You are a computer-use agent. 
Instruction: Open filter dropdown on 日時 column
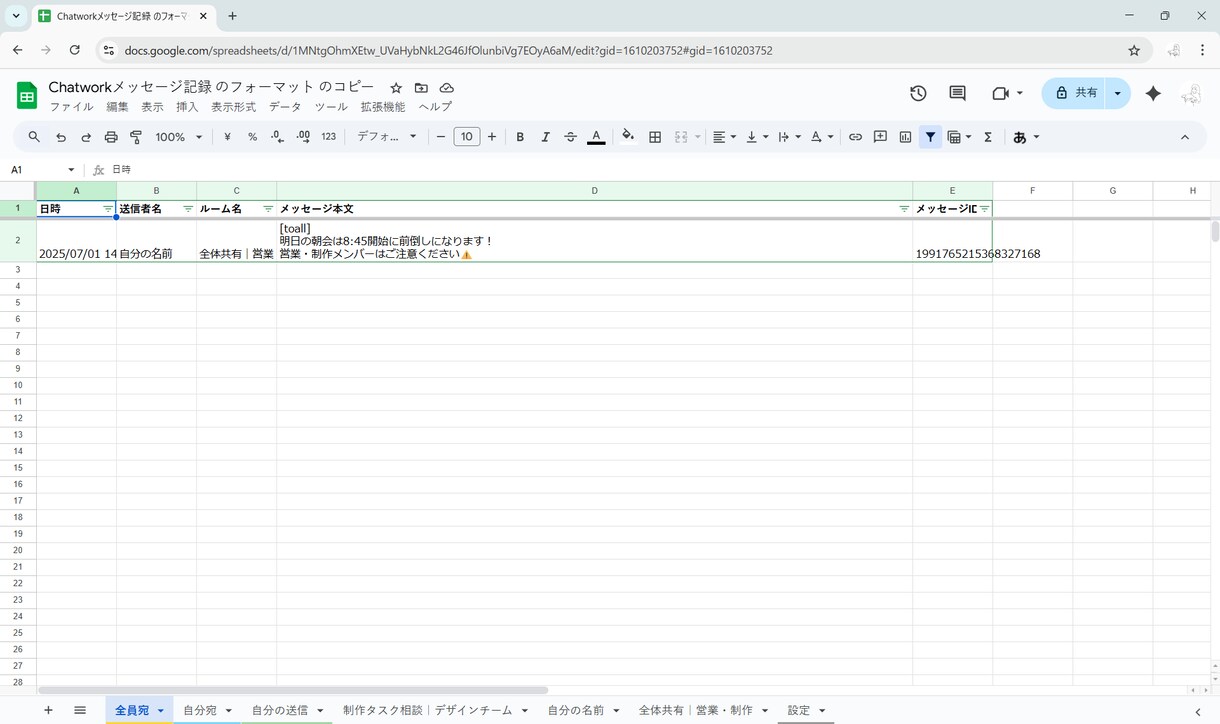(x=108, y=209)
